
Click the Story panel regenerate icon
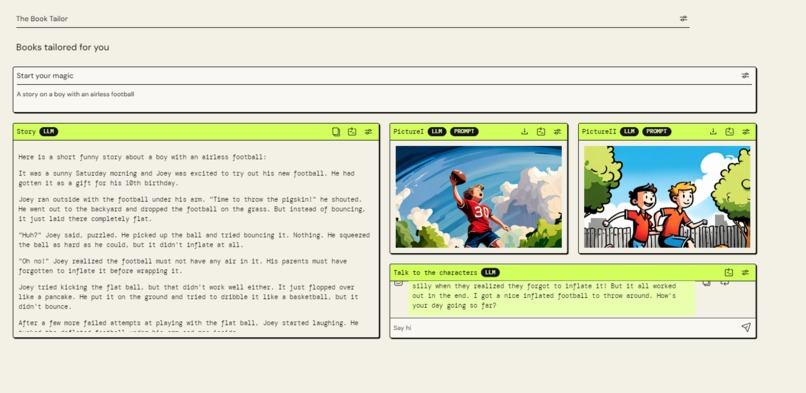pos(352,132)
